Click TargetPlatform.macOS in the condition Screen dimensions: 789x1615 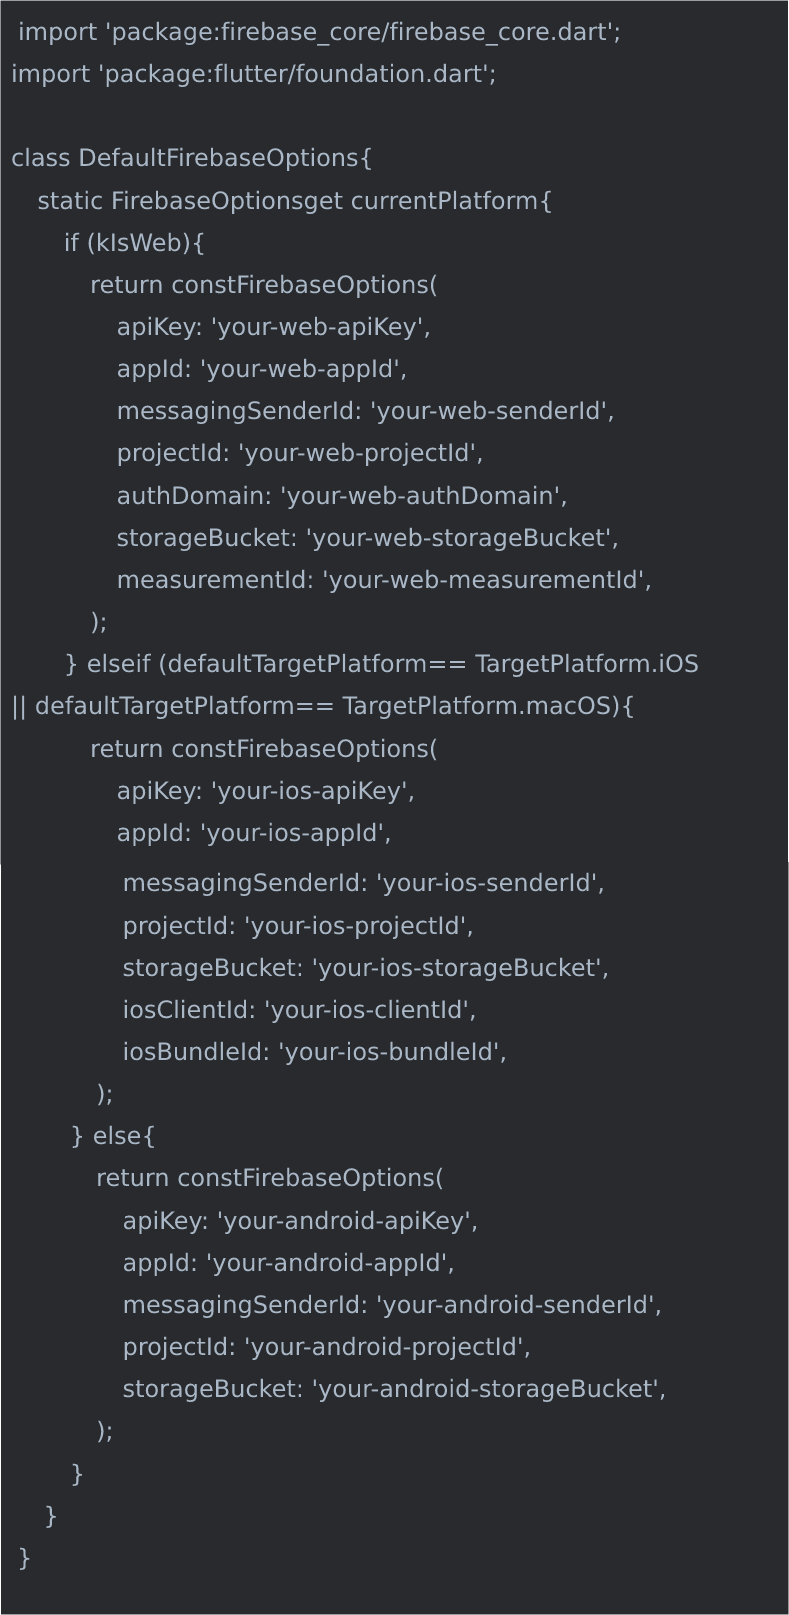click(476, 706)
